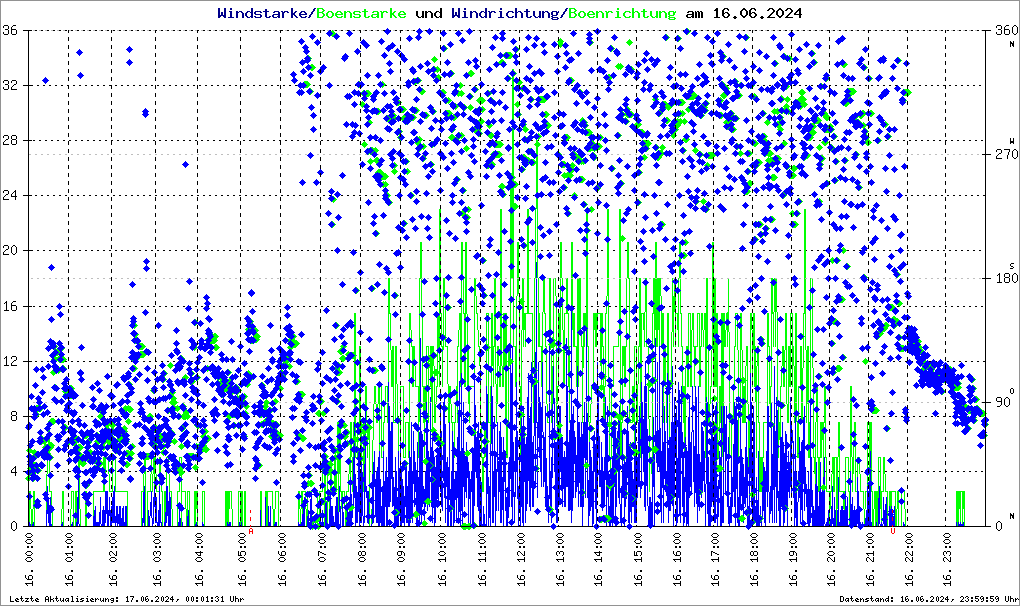Click the '20' value on the left axis
The height and width of the screenshot is (606, 1020).
12,251
